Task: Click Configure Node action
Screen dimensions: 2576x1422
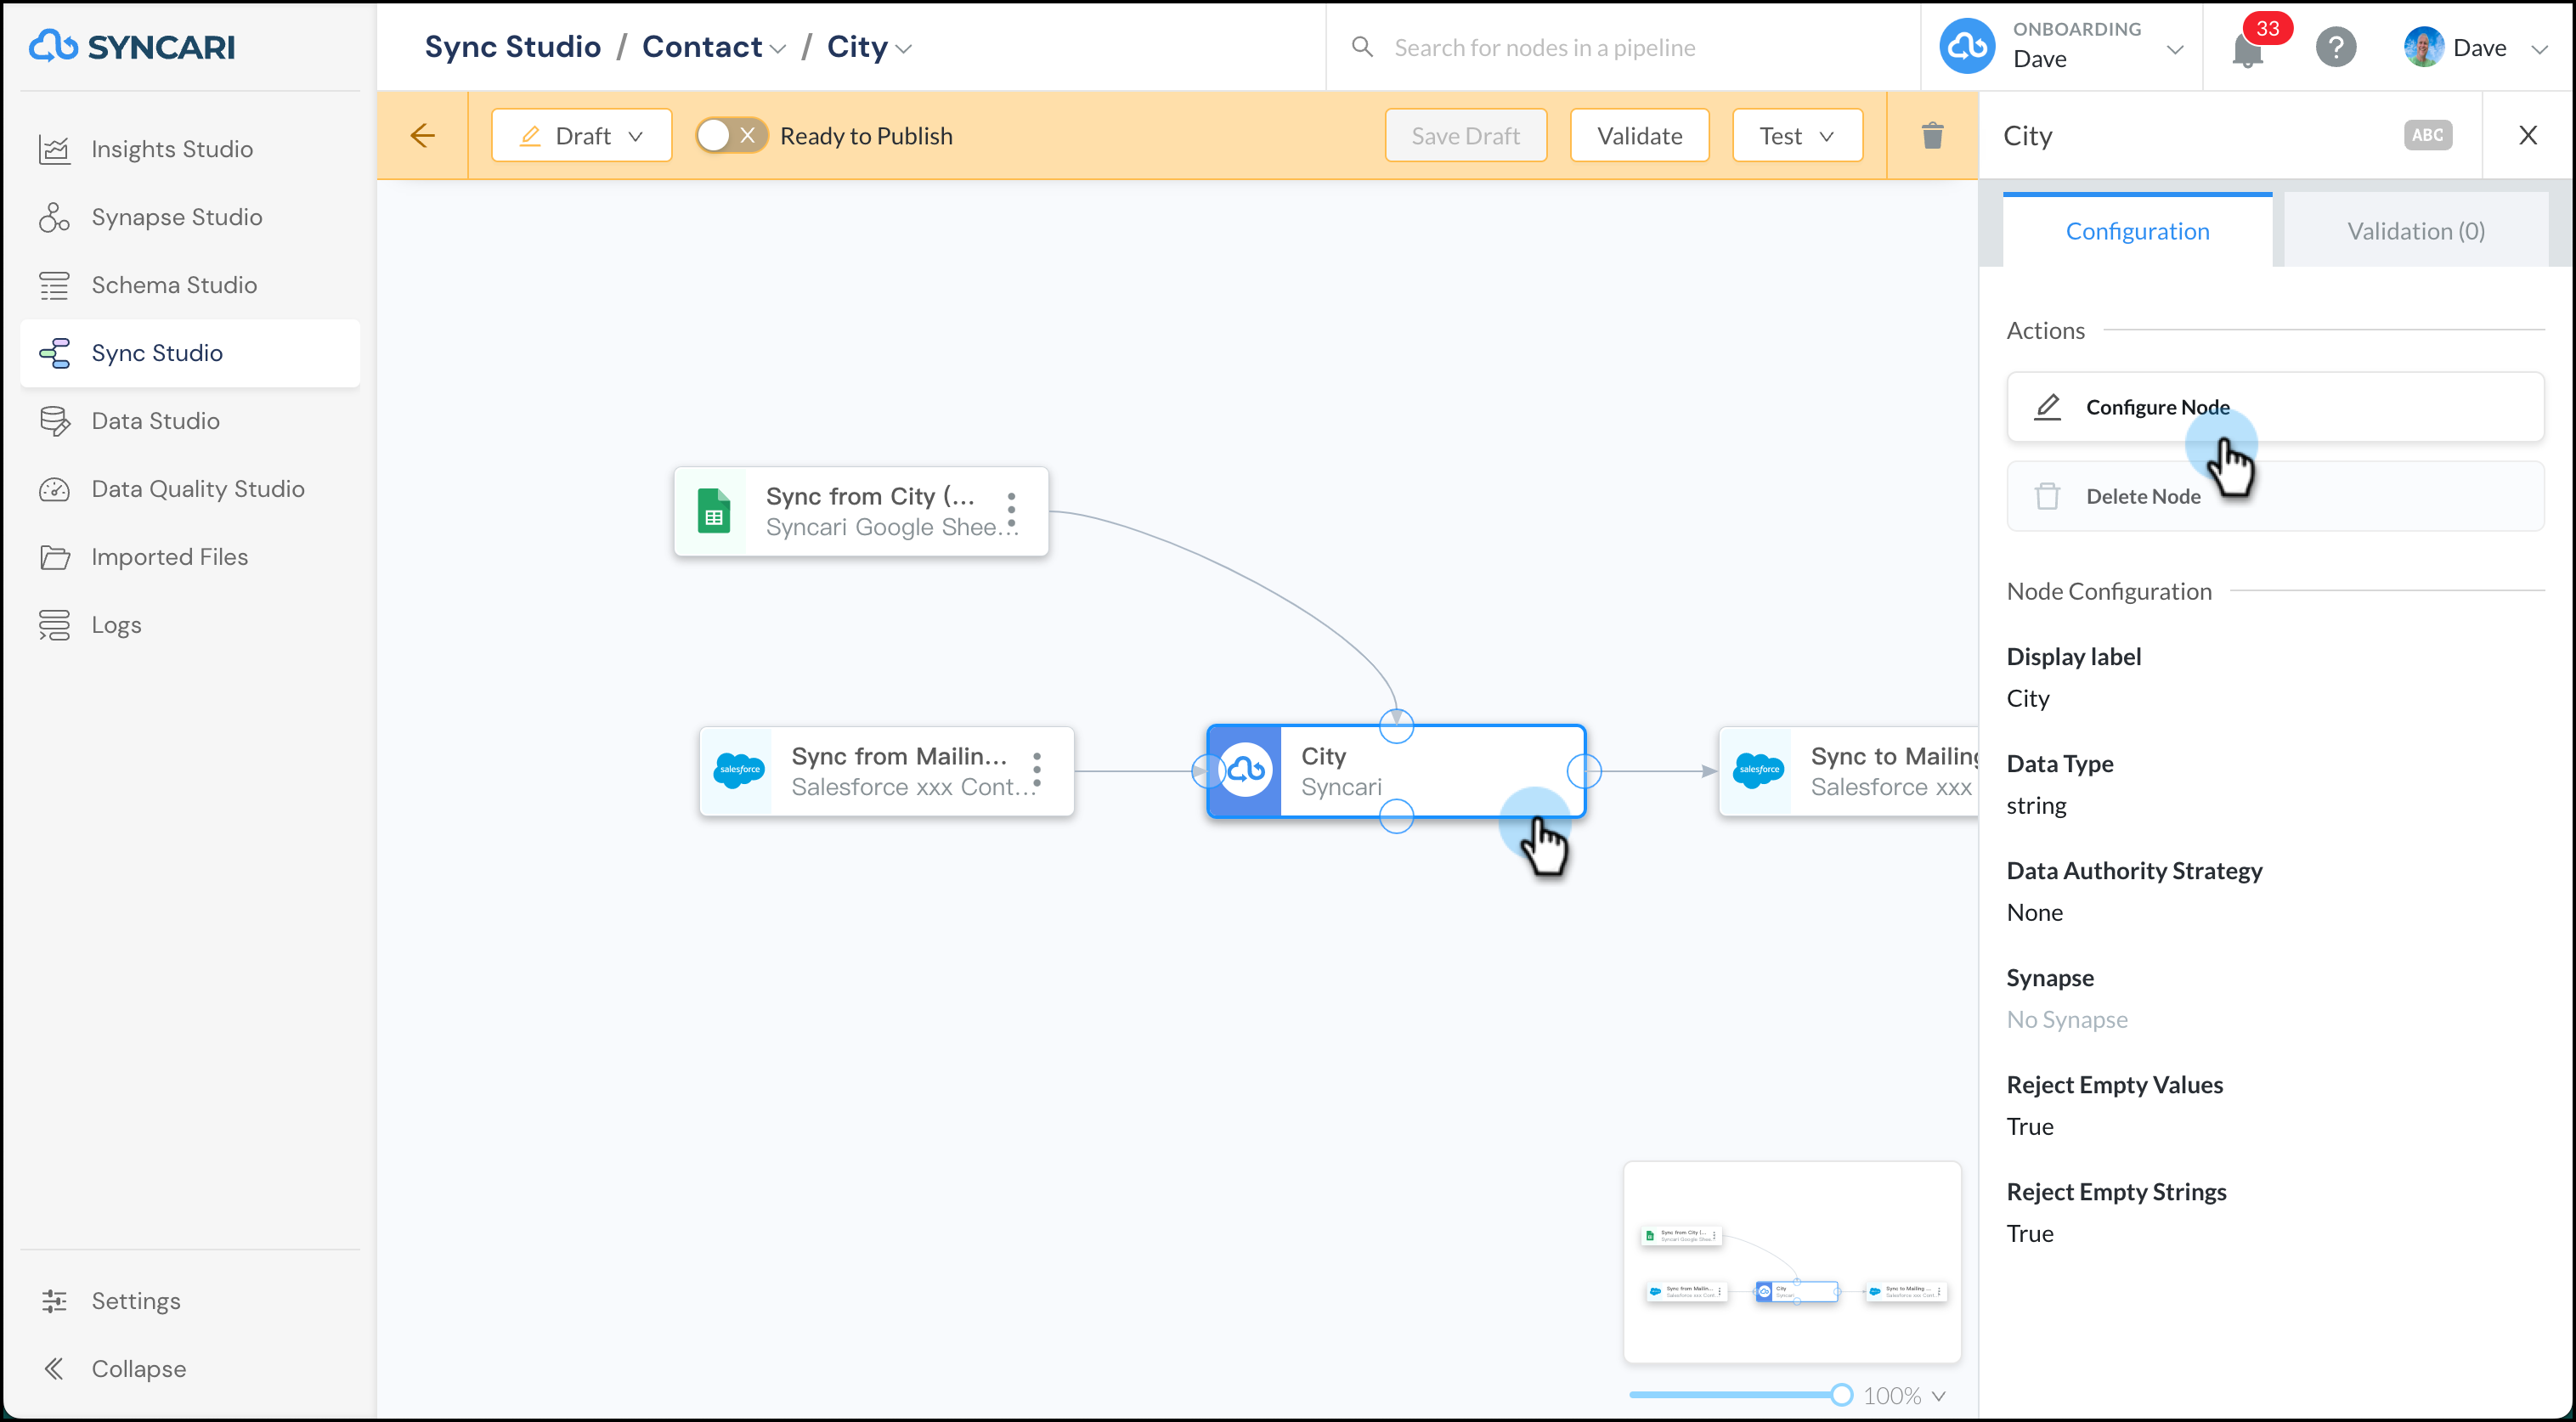Action: point(2275,406)
